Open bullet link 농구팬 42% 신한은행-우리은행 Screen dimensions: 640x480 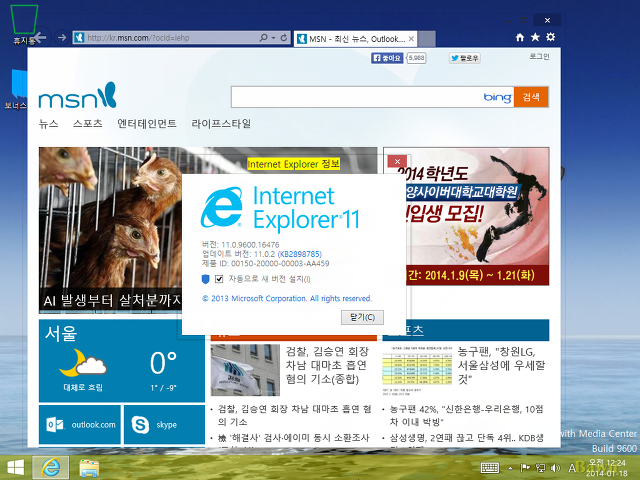tap(467, 415)
